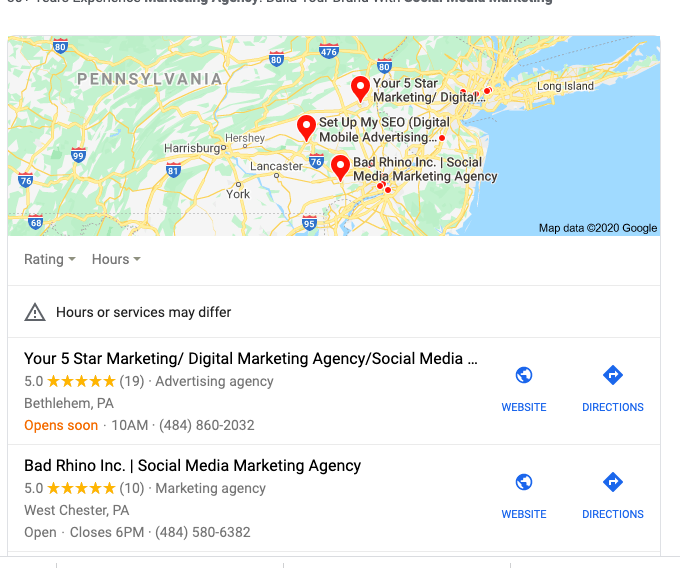This screenshot has width=680, height=568.
Task: Click DIRECTIONS label under Bad Rhino Inc.
Action: tap(613, 514)
